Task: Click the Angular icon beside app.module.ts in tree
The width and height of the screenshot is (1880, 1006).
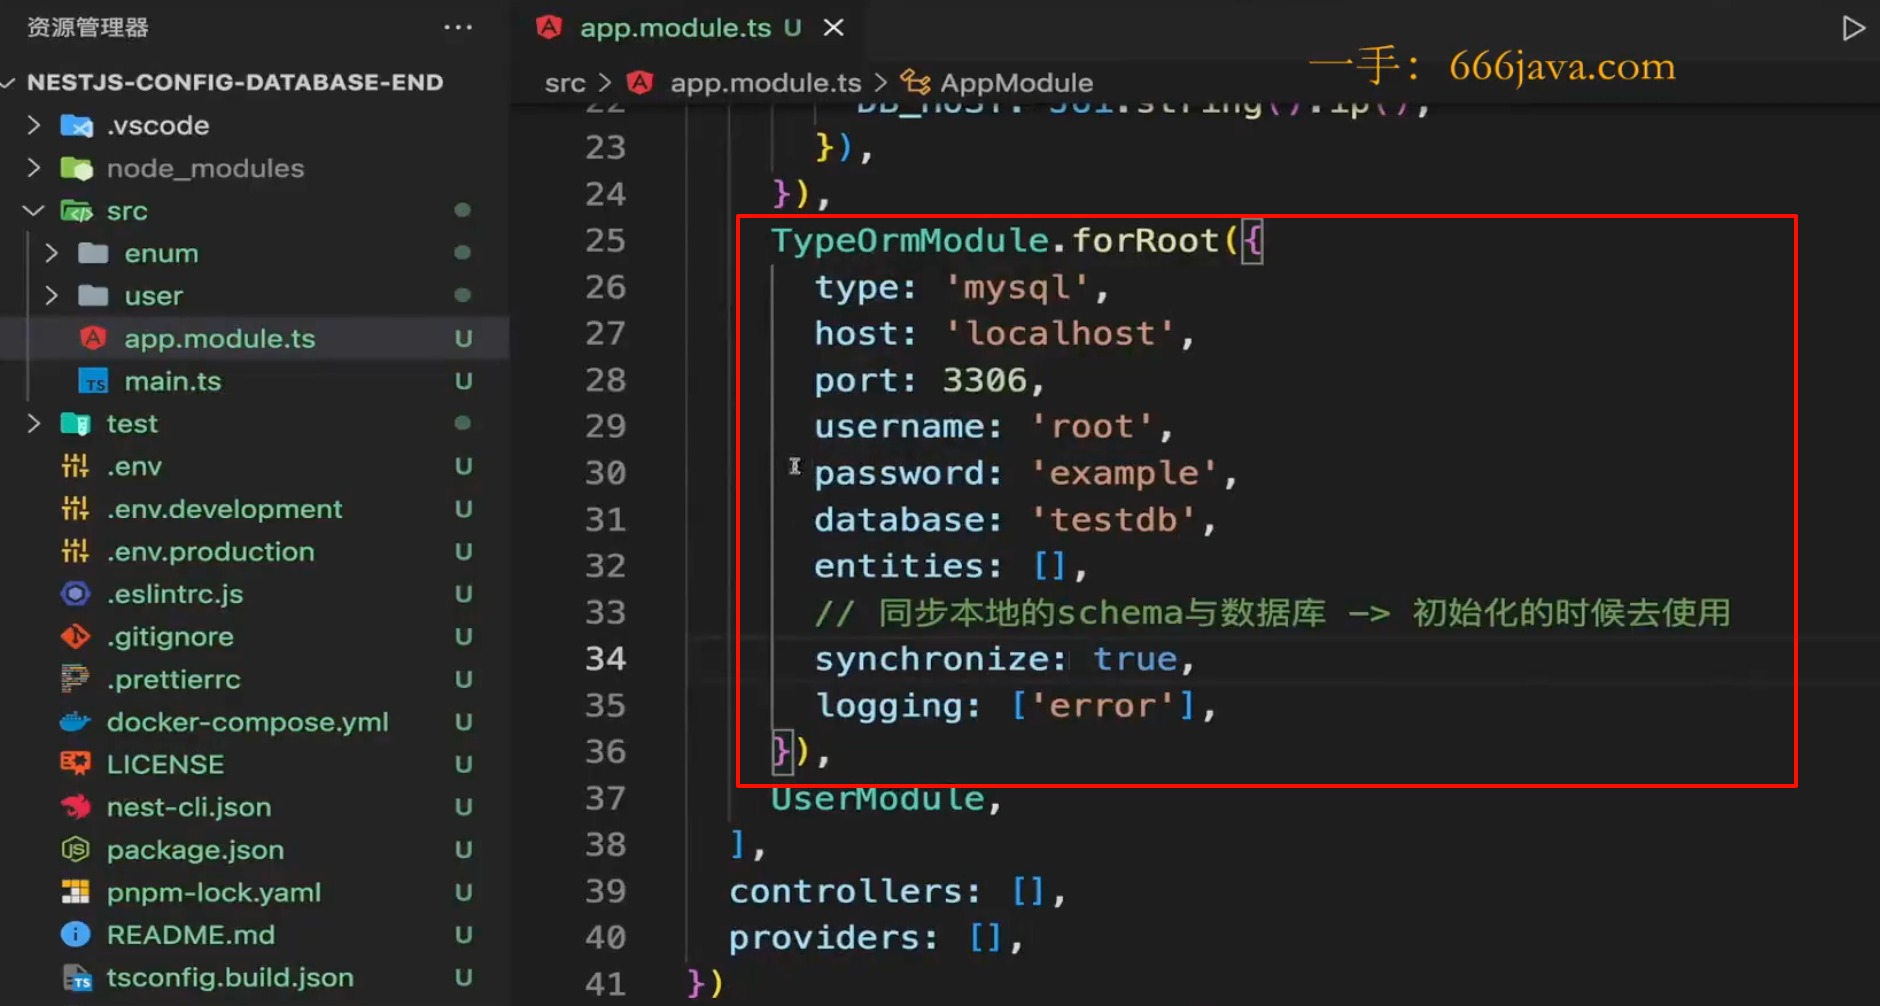Action: tap(93, 338)
